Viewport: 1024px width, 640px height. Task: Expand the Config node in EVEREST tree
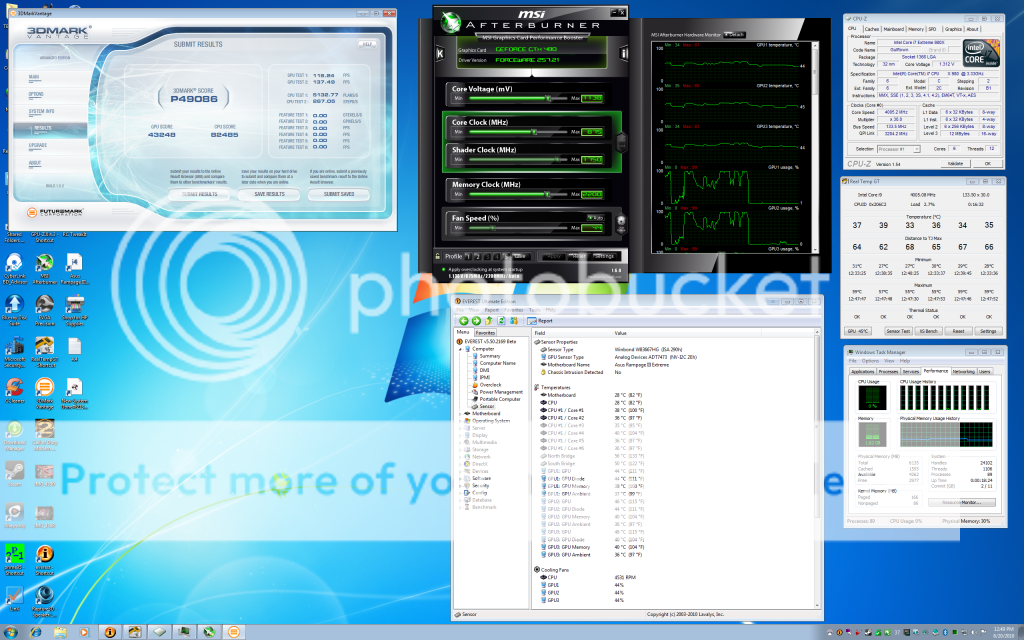460,493
